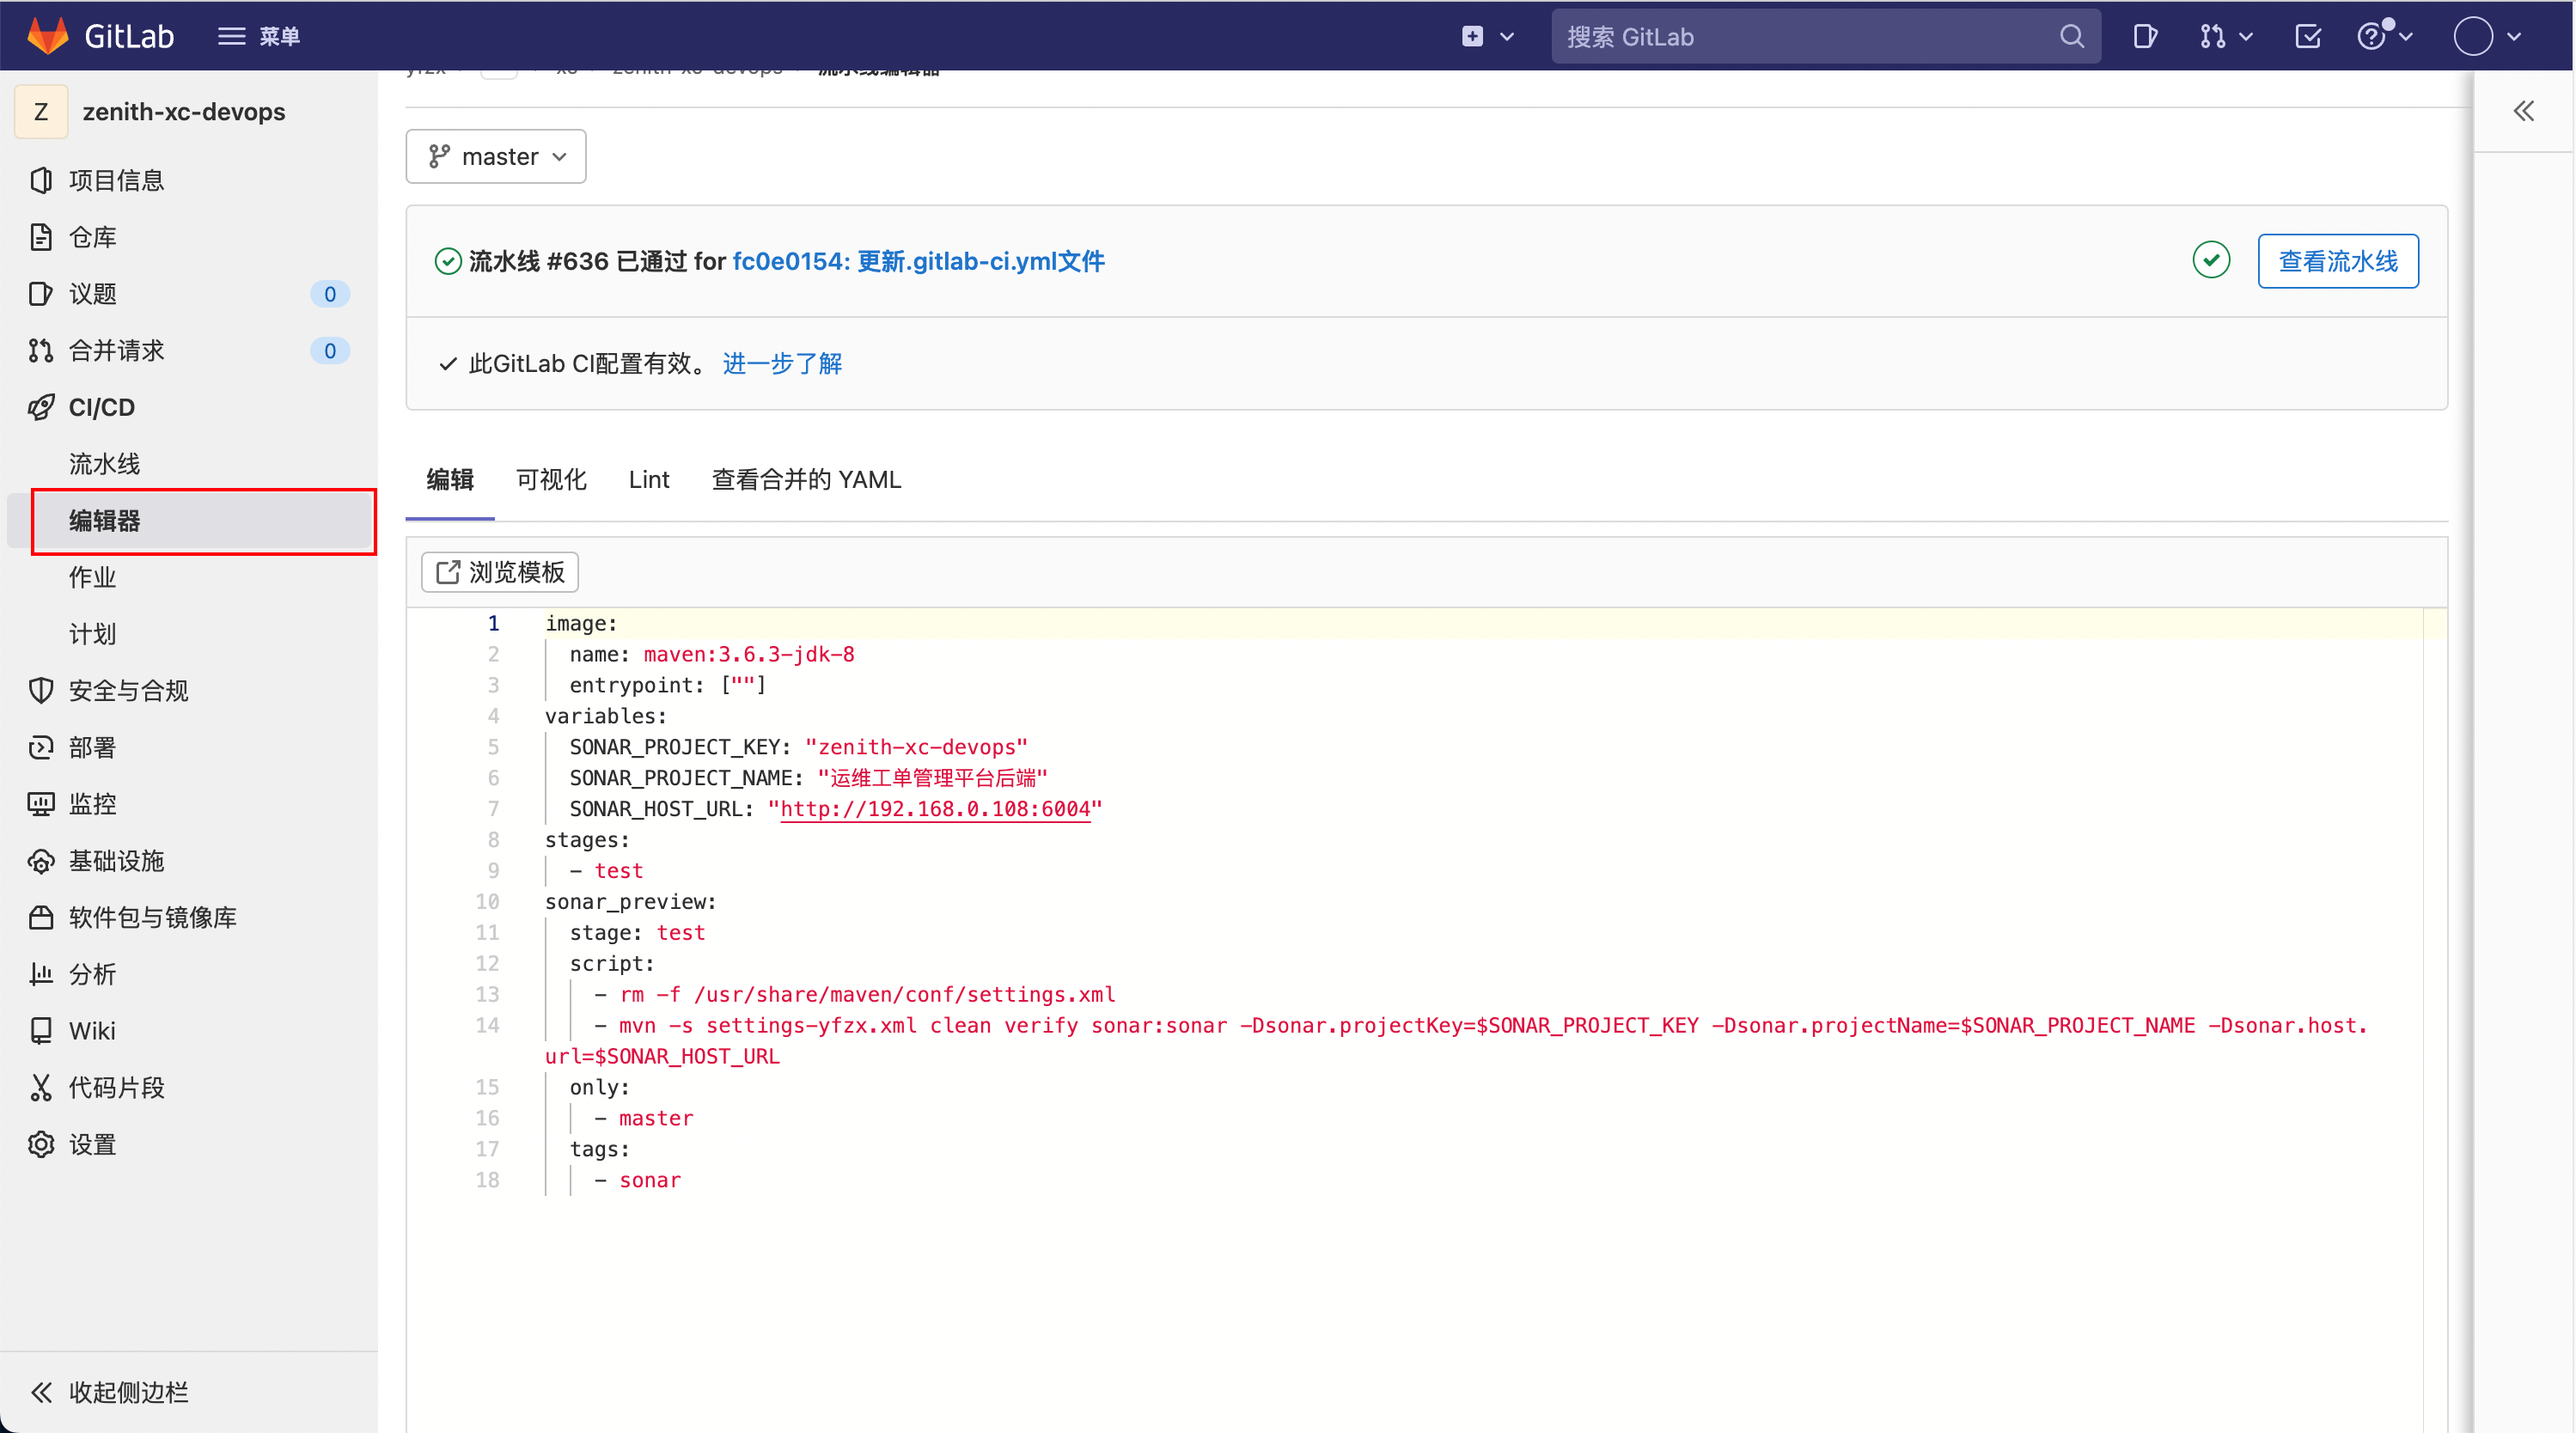
Task: Open commit link fc0e0154 更新.gitlab-ci.yml文件
Action: click(918, 261)
